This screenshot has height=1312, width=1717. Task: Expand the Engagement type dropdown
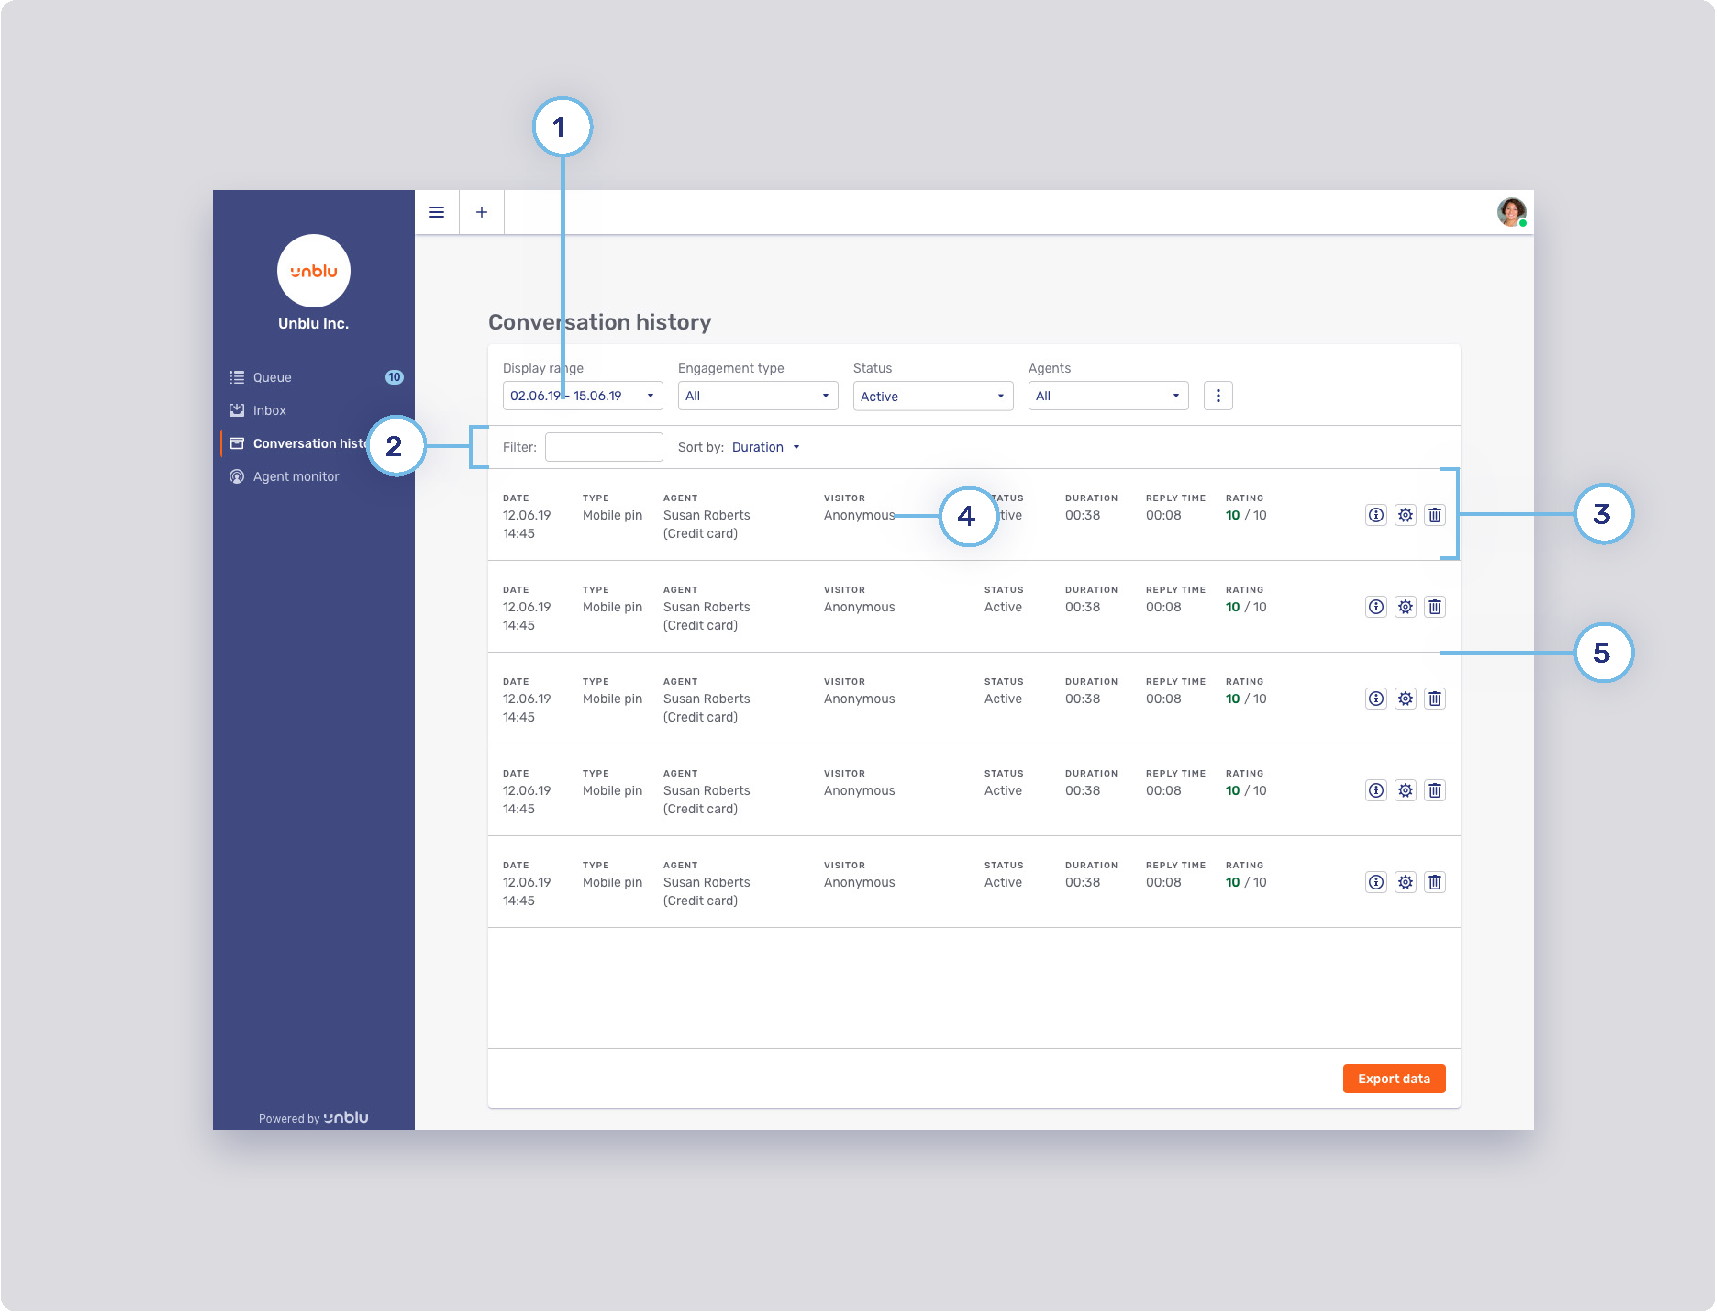click(757, 396)
